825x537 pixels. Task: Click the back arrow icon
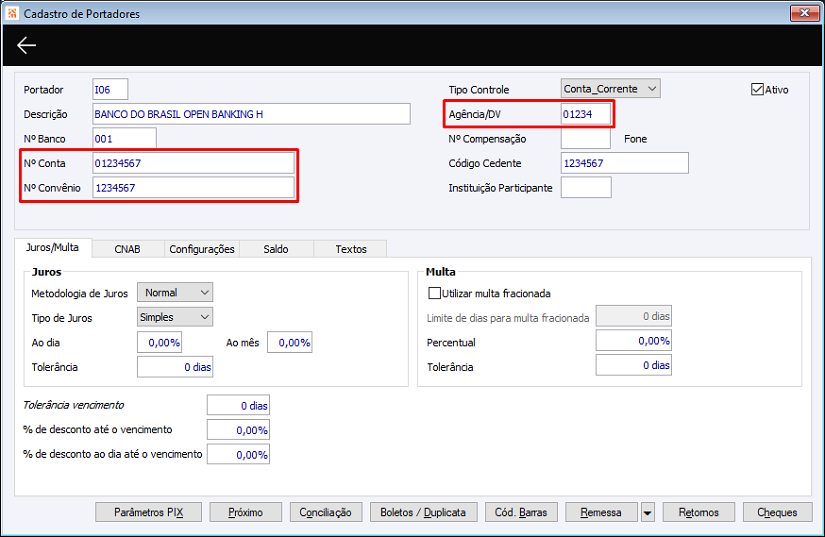coord(26,45)
